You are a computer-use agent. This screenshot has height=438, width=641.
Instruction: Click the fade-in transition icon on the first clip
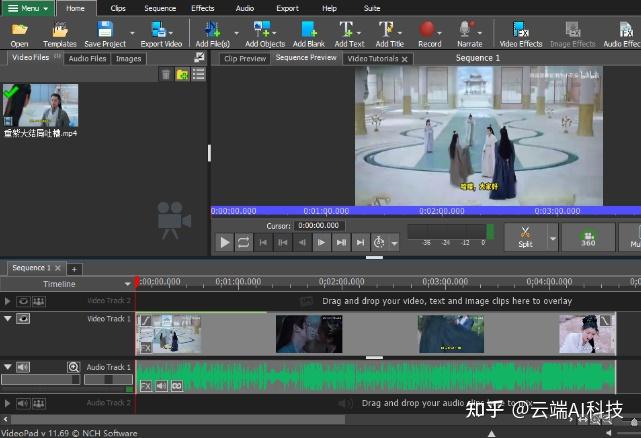pyautogui.click(x=146, y=320)
